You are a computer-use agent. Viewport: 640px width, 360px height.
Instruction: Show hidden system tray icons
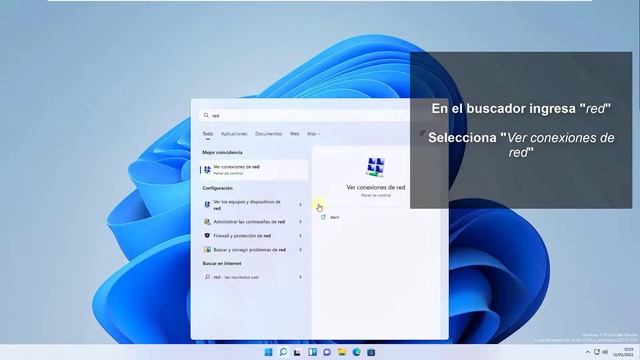pos(587,352)
